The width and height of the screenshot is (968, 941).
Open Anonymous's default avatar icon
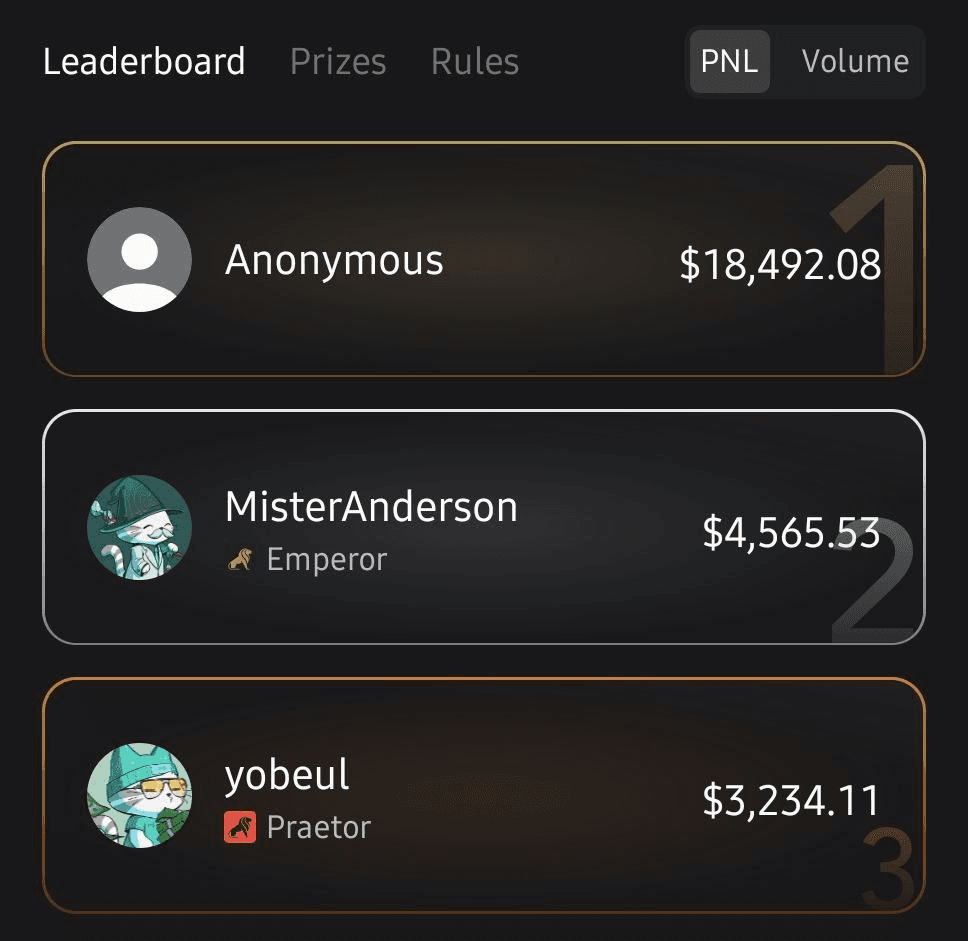[140, 260]
